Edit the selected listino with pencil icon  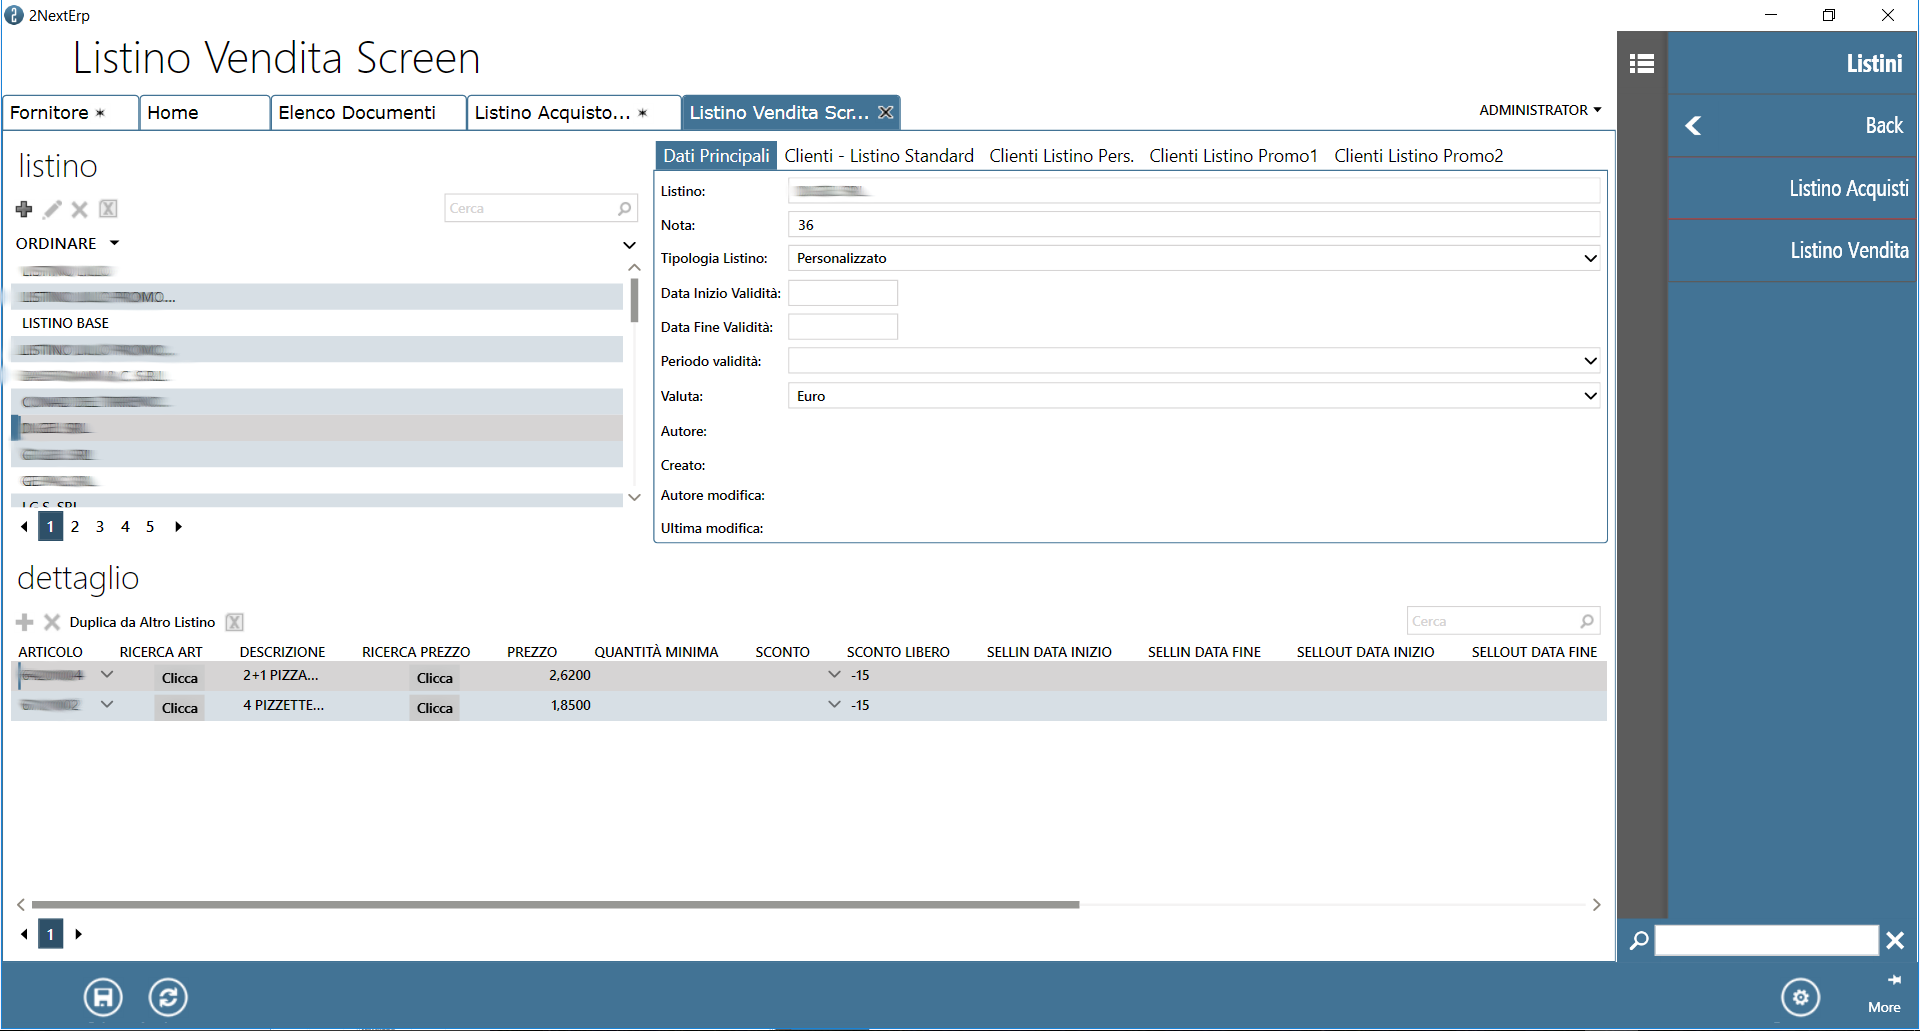click(x=52, y=209)
